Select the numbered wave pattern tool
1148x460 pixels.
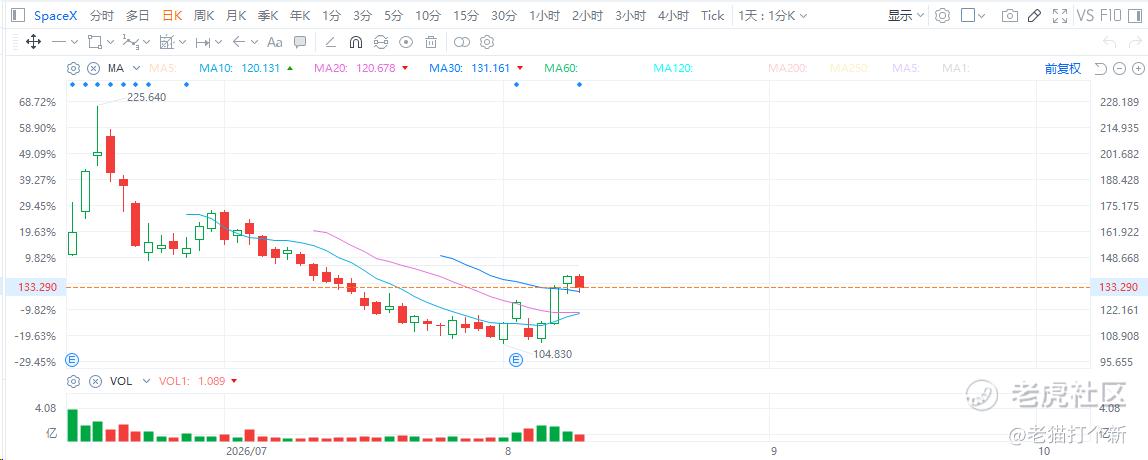coord(130,42)
